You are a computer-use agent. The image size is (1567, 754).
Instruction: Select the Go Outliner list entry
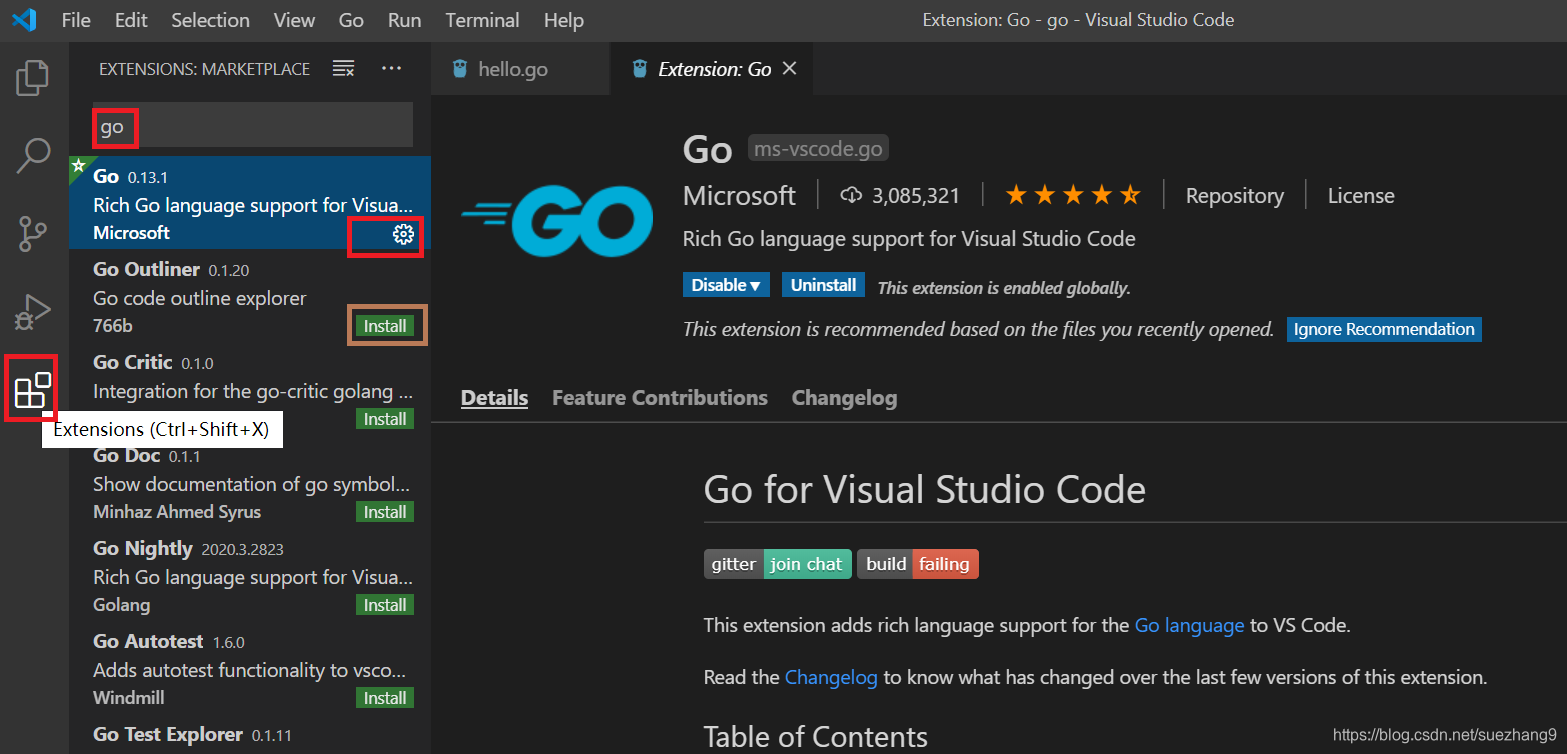(x=250, y=296)
